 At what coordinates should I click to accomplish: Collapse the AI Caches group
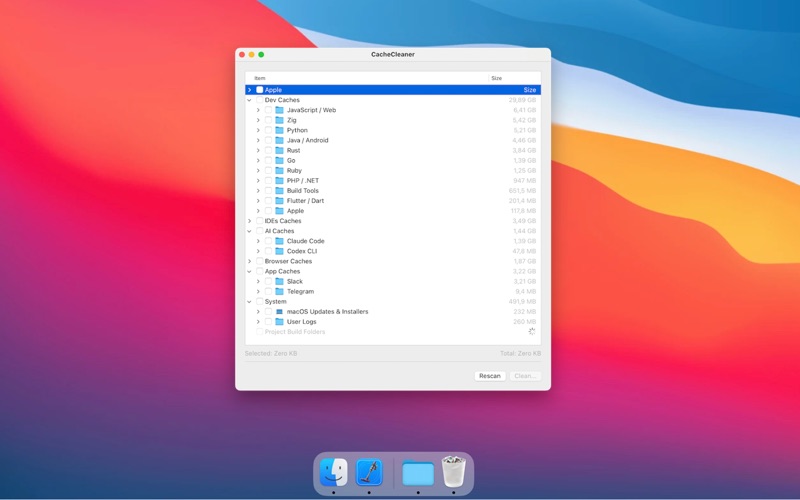pos(249,231)
